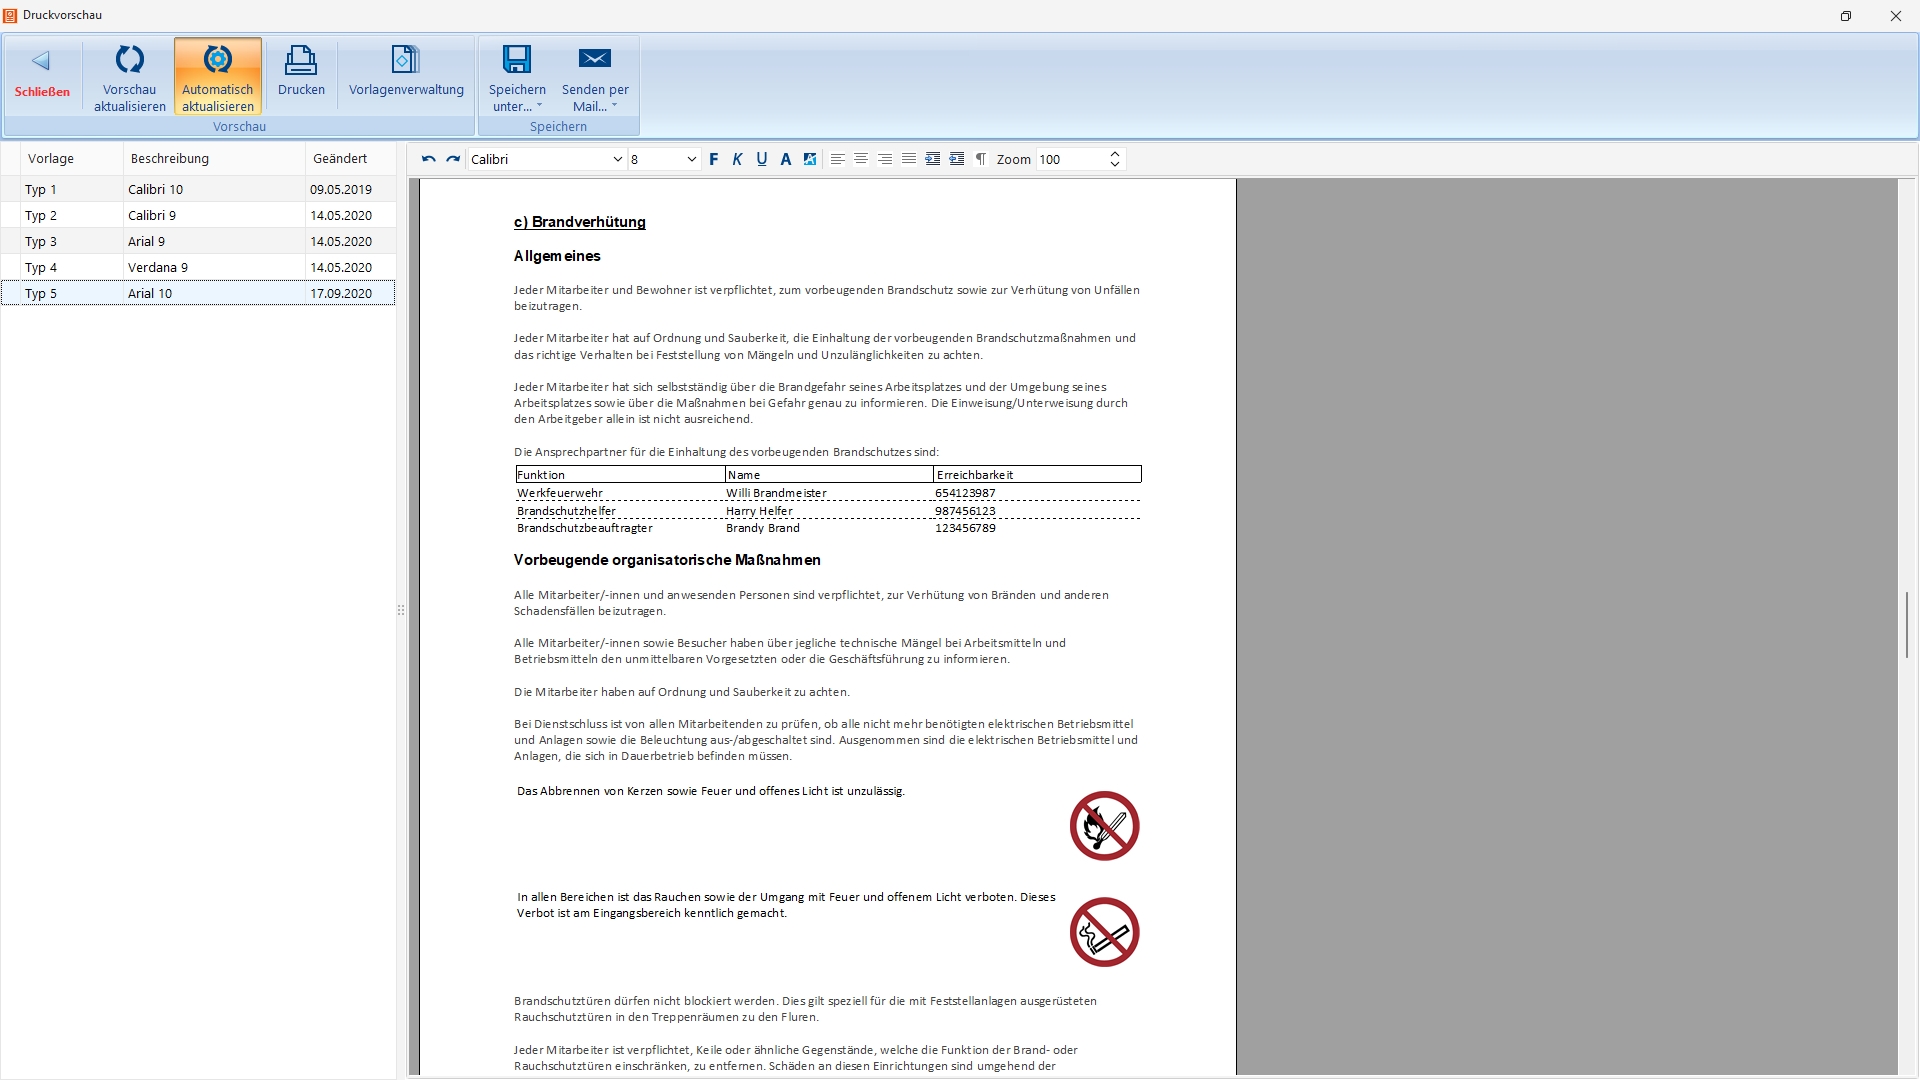Sort by the Geändert column header
Viewport: 1920px width, 1080px height.
(x=340, y=158)
